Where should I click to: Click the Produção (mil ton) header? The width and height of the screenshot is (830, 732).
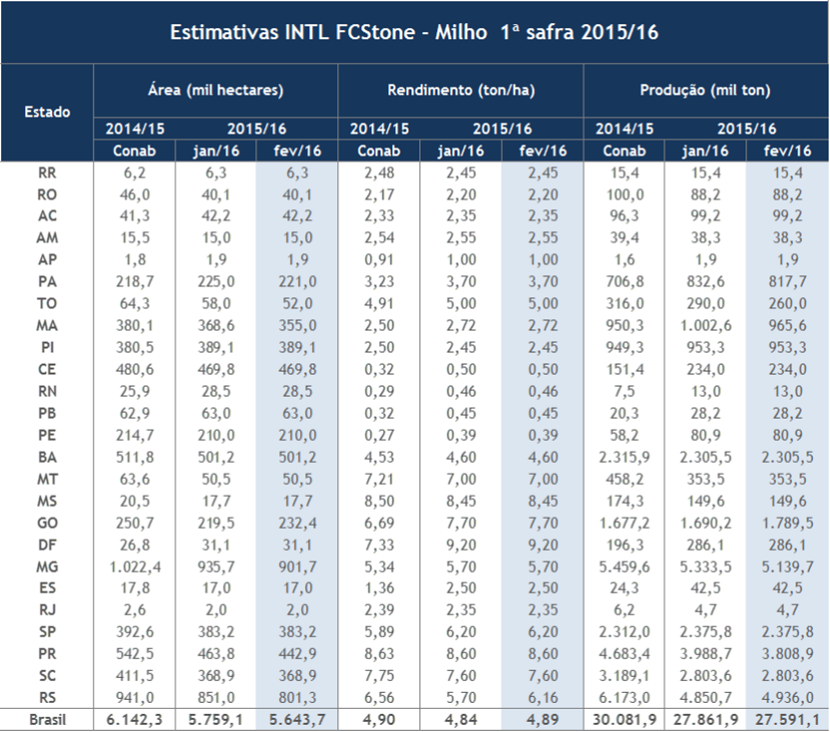point(705,91)
